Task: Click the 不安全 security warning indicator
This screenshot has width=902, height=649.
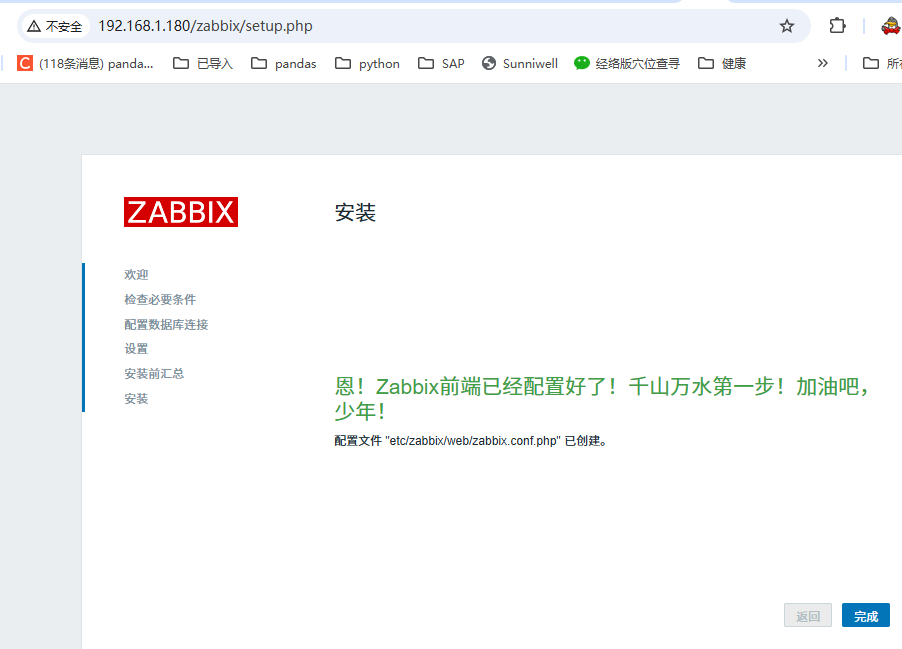Action: click(x=55, y=26)
